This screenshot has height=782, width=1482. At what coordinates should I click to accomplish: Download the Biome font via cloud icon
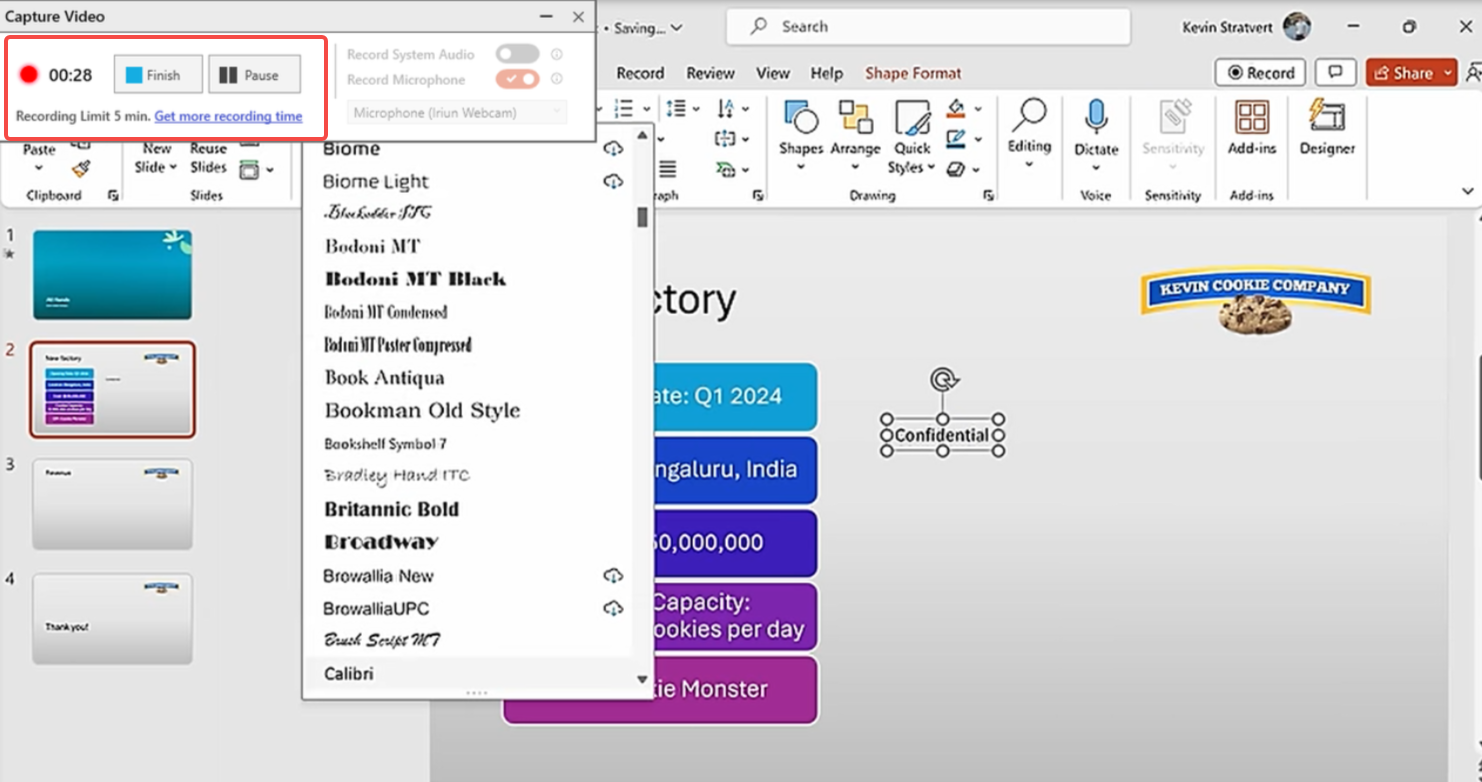pyautogui.click(x=613, y=148)
